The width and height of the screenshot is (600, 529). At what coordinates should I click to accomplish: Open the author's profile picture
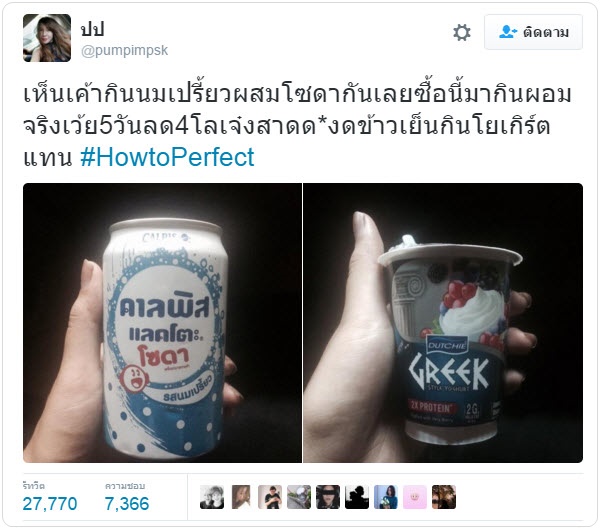click(x=47, y=38)
